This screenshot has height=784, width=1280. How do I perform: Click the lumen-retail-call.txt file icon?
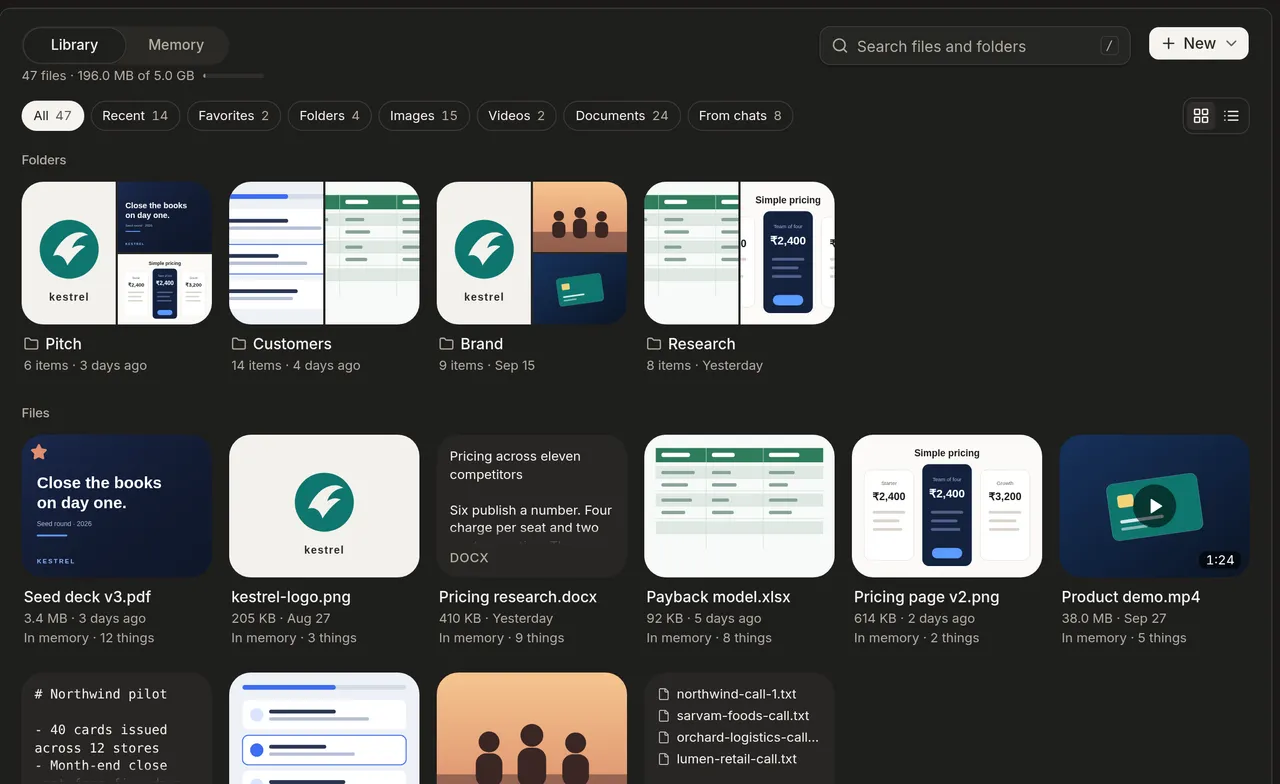(x=663, y=759)
